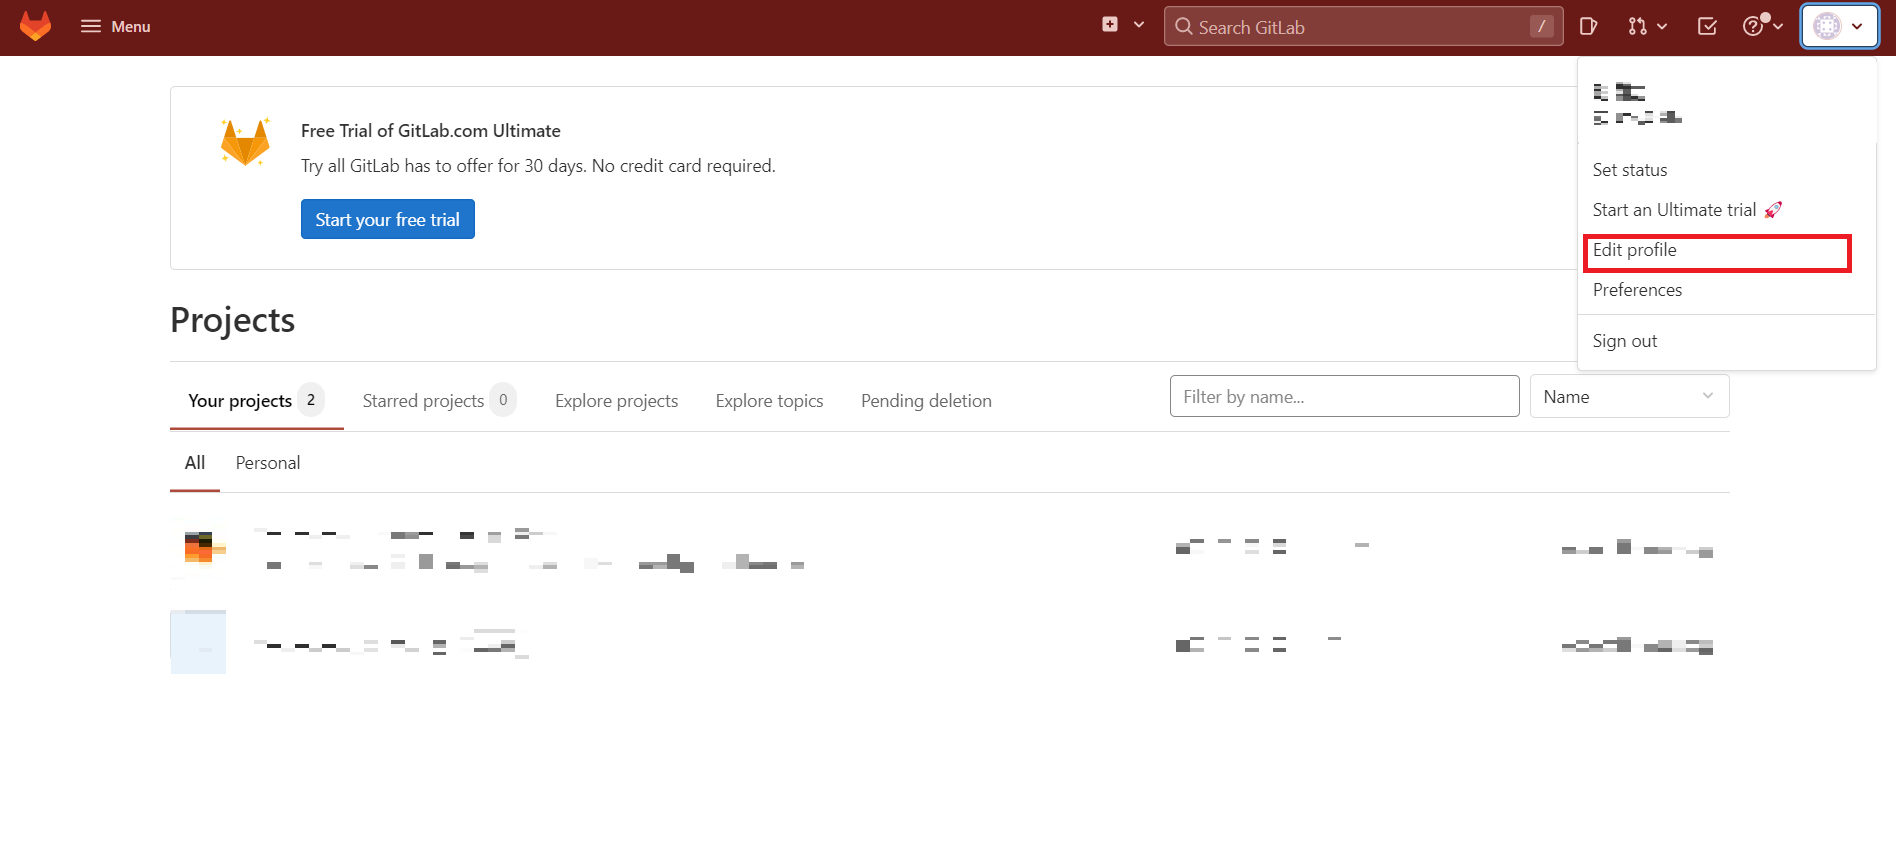1896x859 pixels.
Task: Click the GitLab fox logo
Action: [35, 27]
